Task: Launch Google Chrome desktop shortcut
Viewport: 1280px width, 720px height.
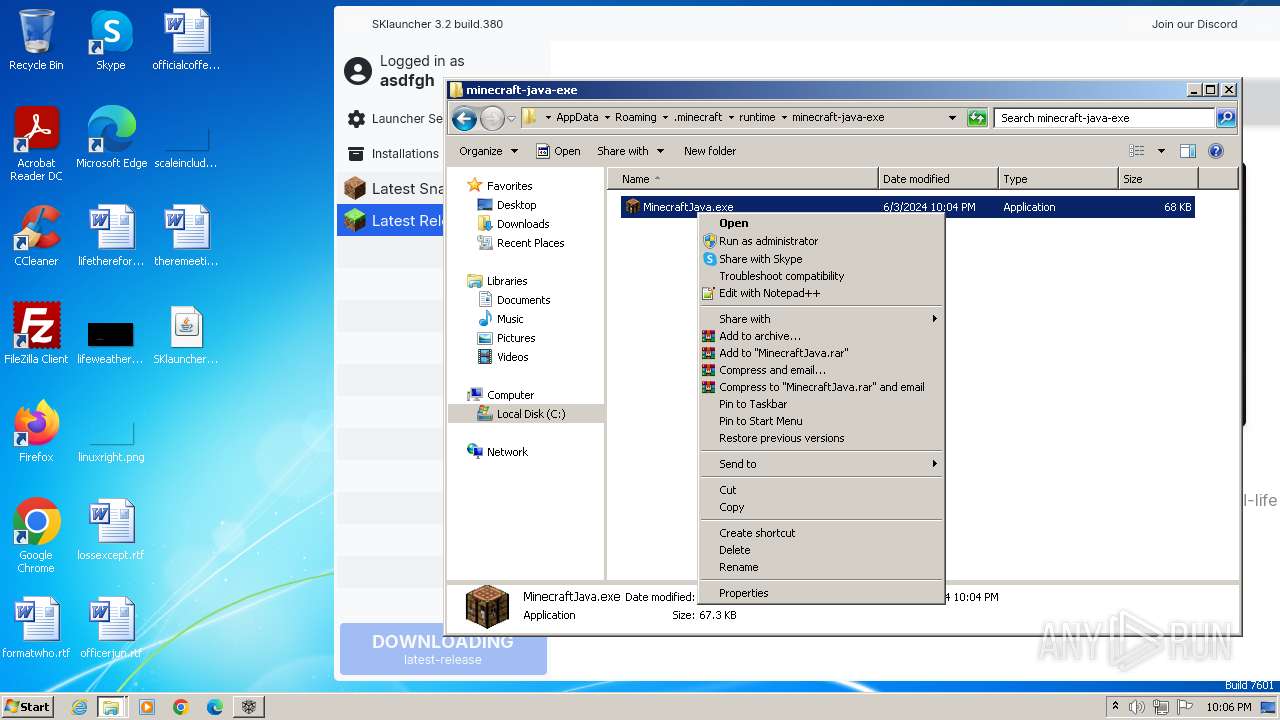Action: 36,536
